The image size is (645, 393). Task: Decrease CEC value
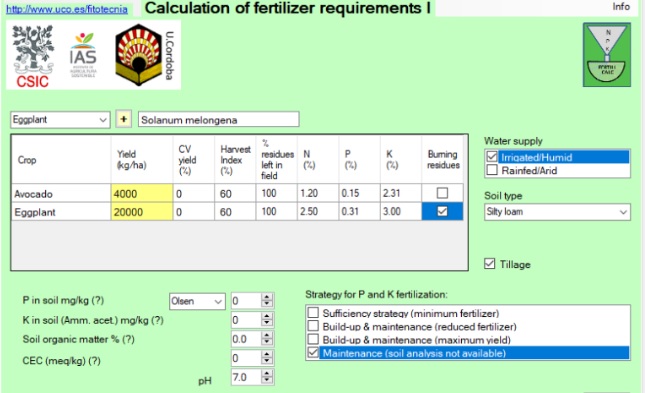(267, 362)
